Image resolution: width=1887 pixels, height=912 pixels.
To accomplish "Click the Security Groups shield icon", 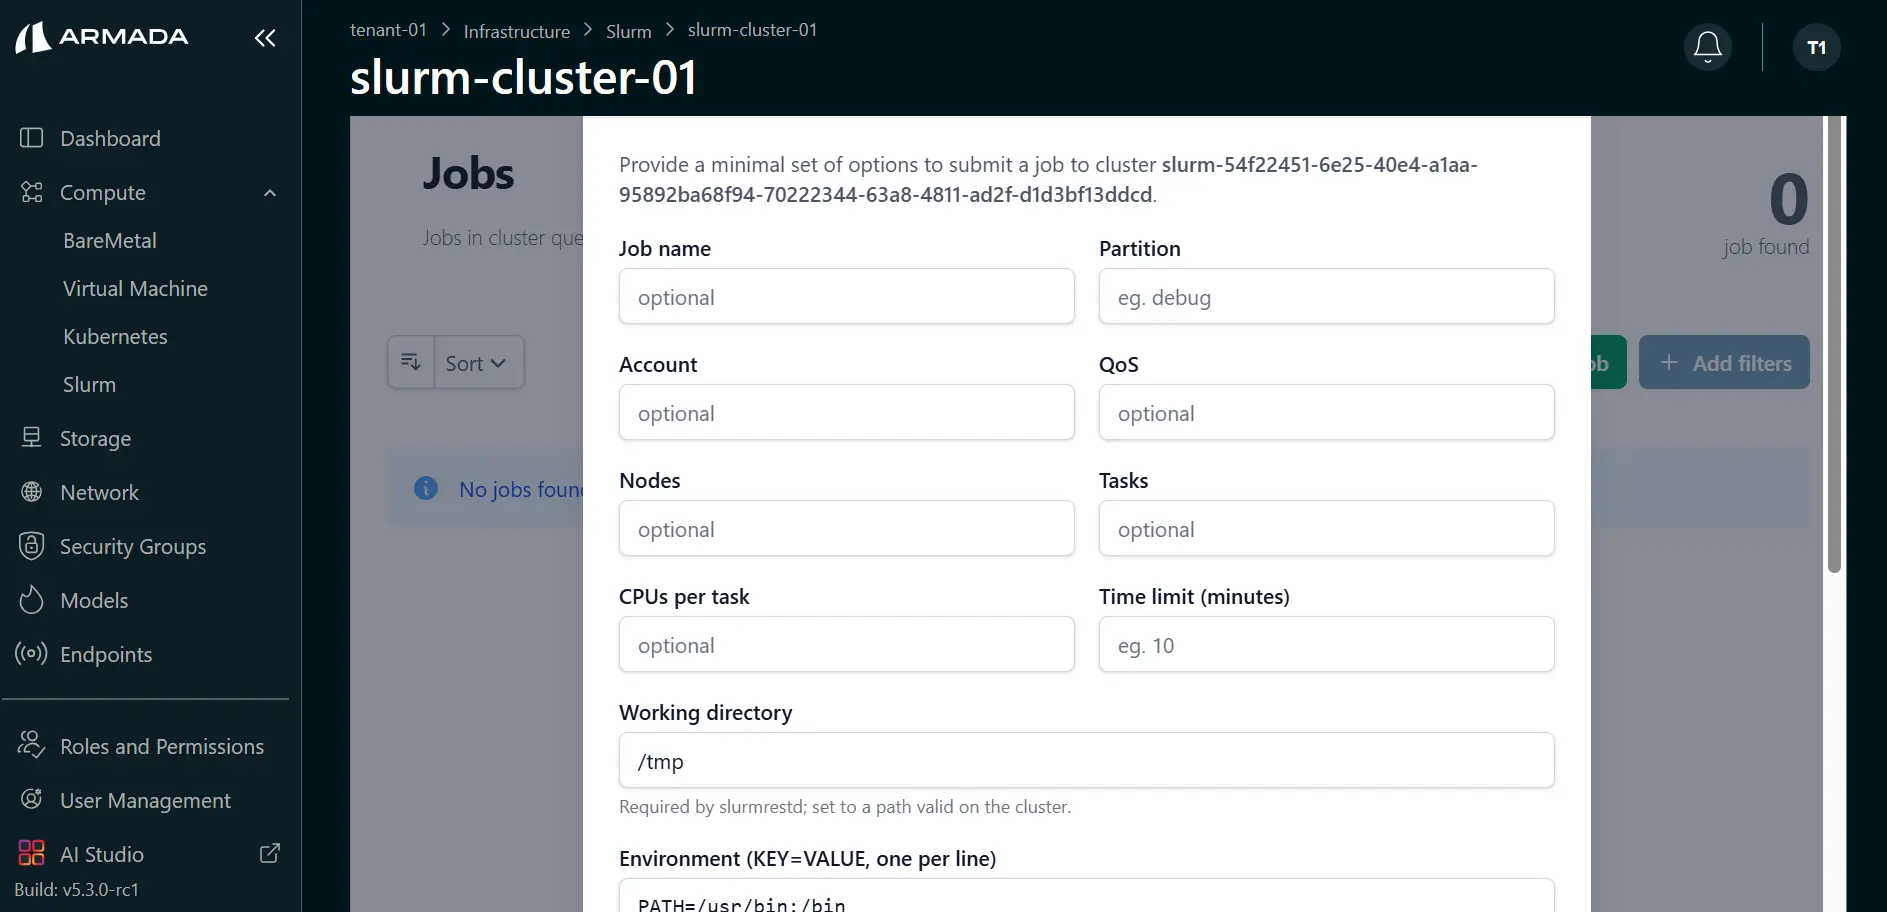I will [32, 546].
